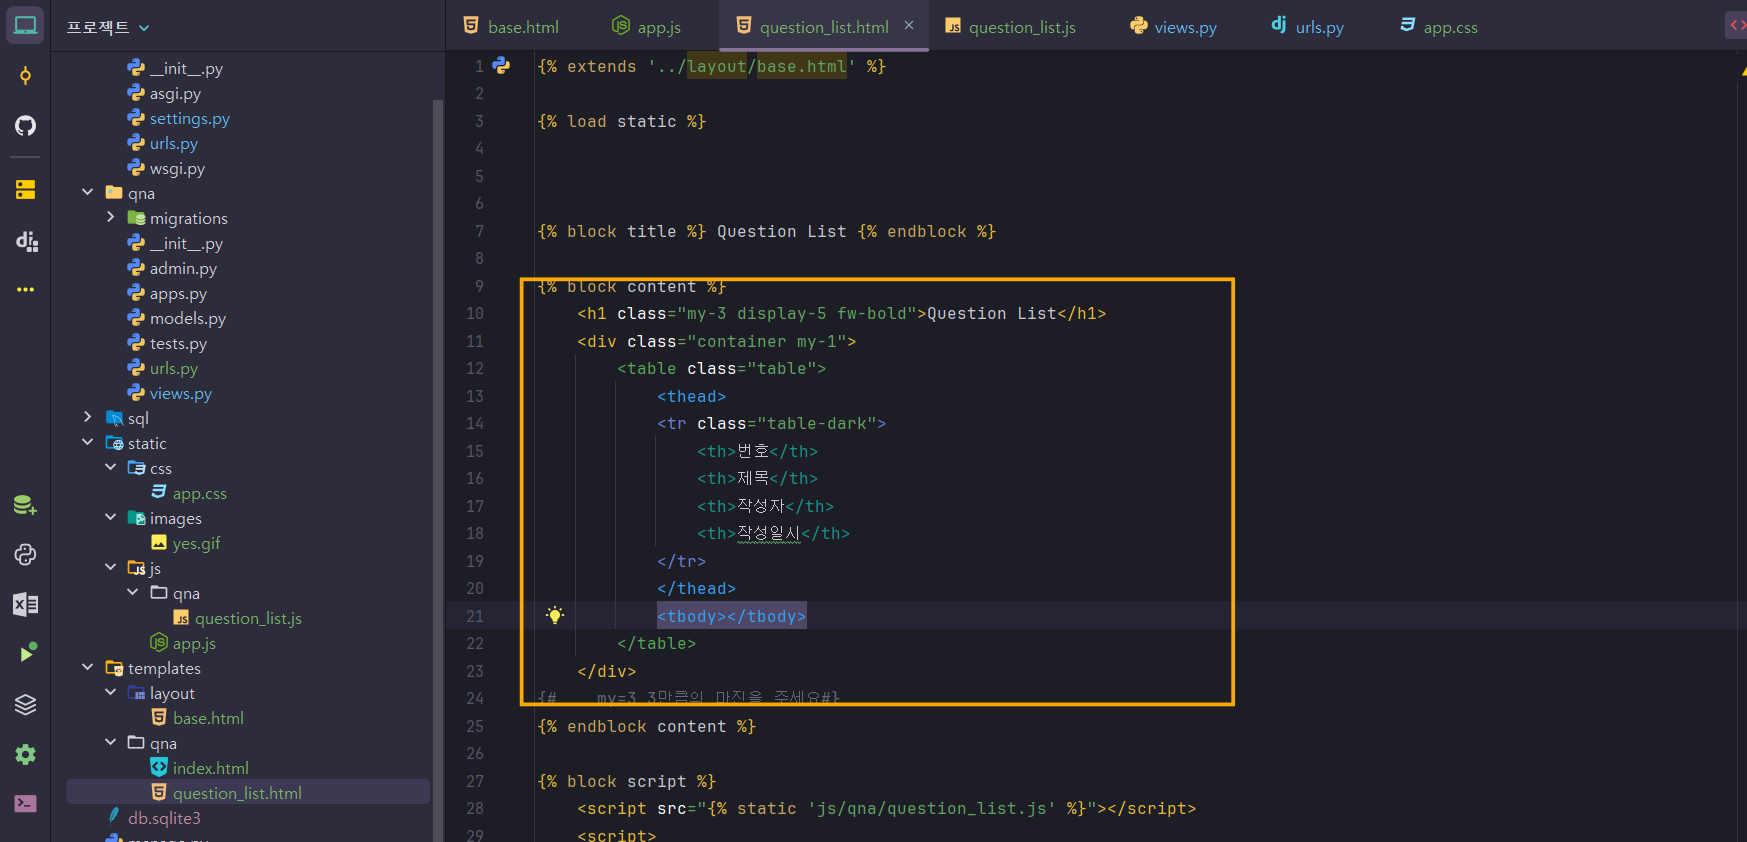Open settings.py in project tree
Image resolution: width=1747 pixels, height=842 pixels.
click(x=189, y=118)
